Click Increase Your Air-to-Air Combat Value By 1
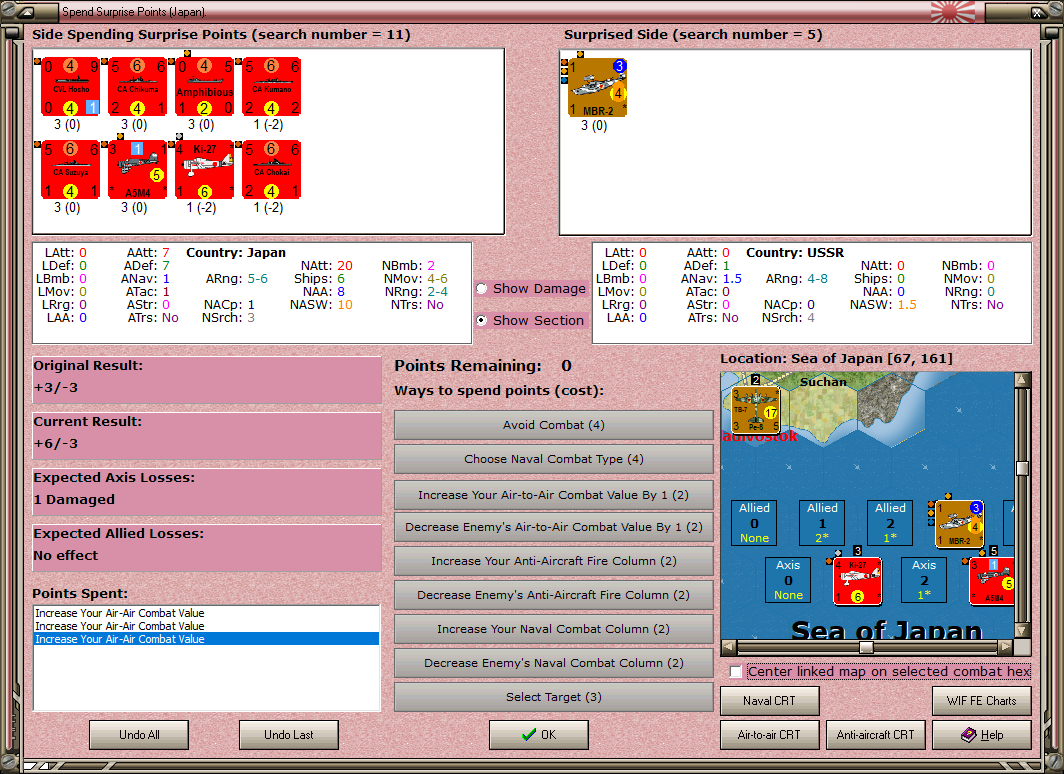The width and height of the screenshot is (1064, 774). click(554, 495)
